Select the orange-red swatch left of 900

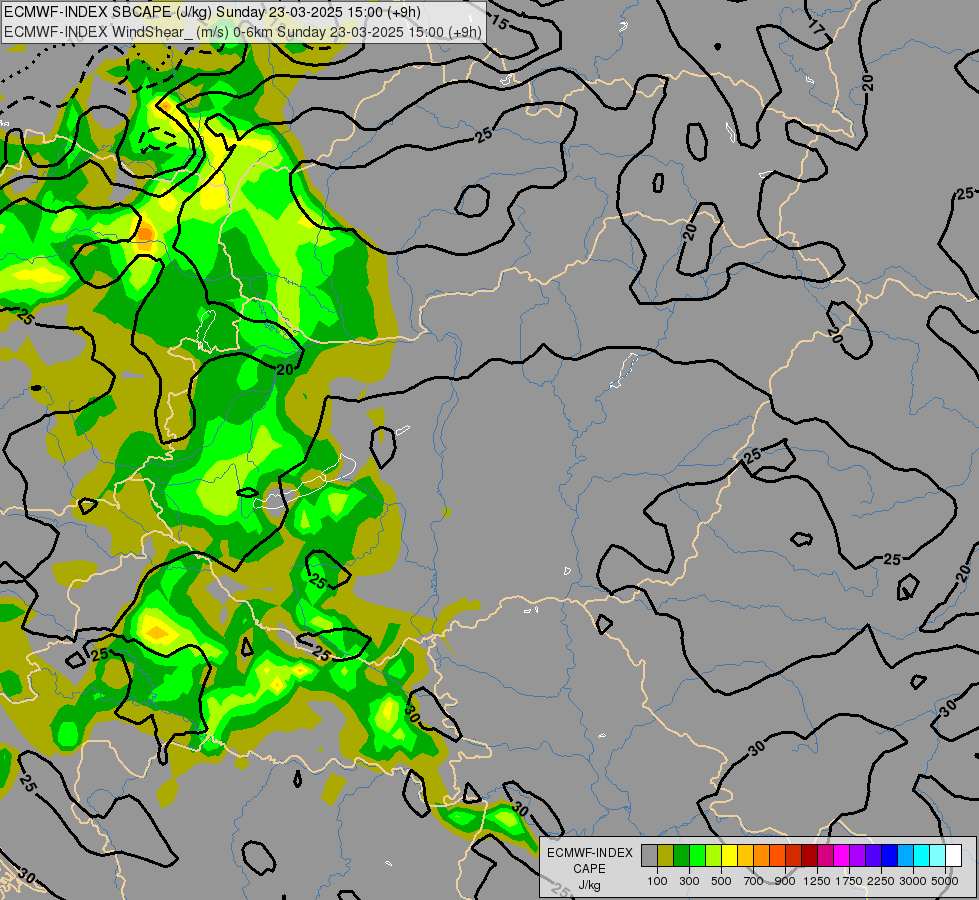(777, 856)
